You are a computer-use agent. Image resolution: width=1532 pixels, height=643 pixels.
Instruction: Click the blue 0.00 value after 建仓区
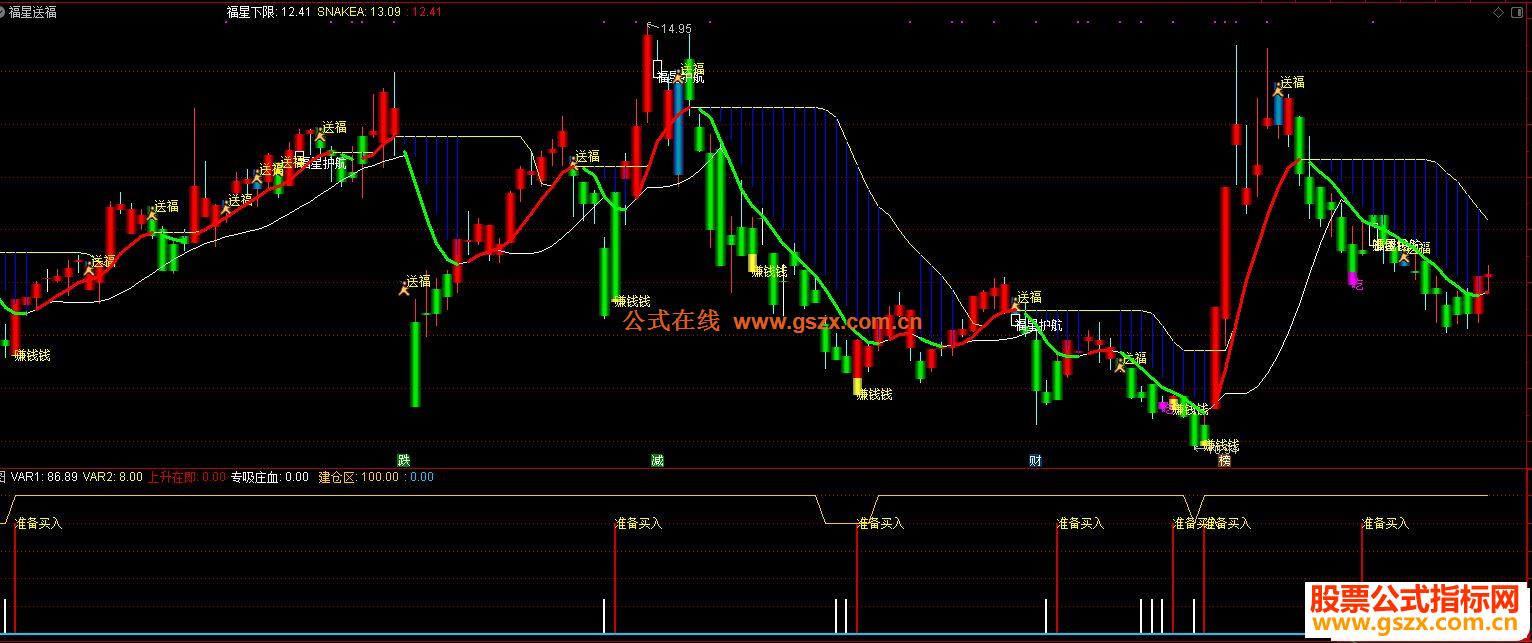tap(421, 477)
